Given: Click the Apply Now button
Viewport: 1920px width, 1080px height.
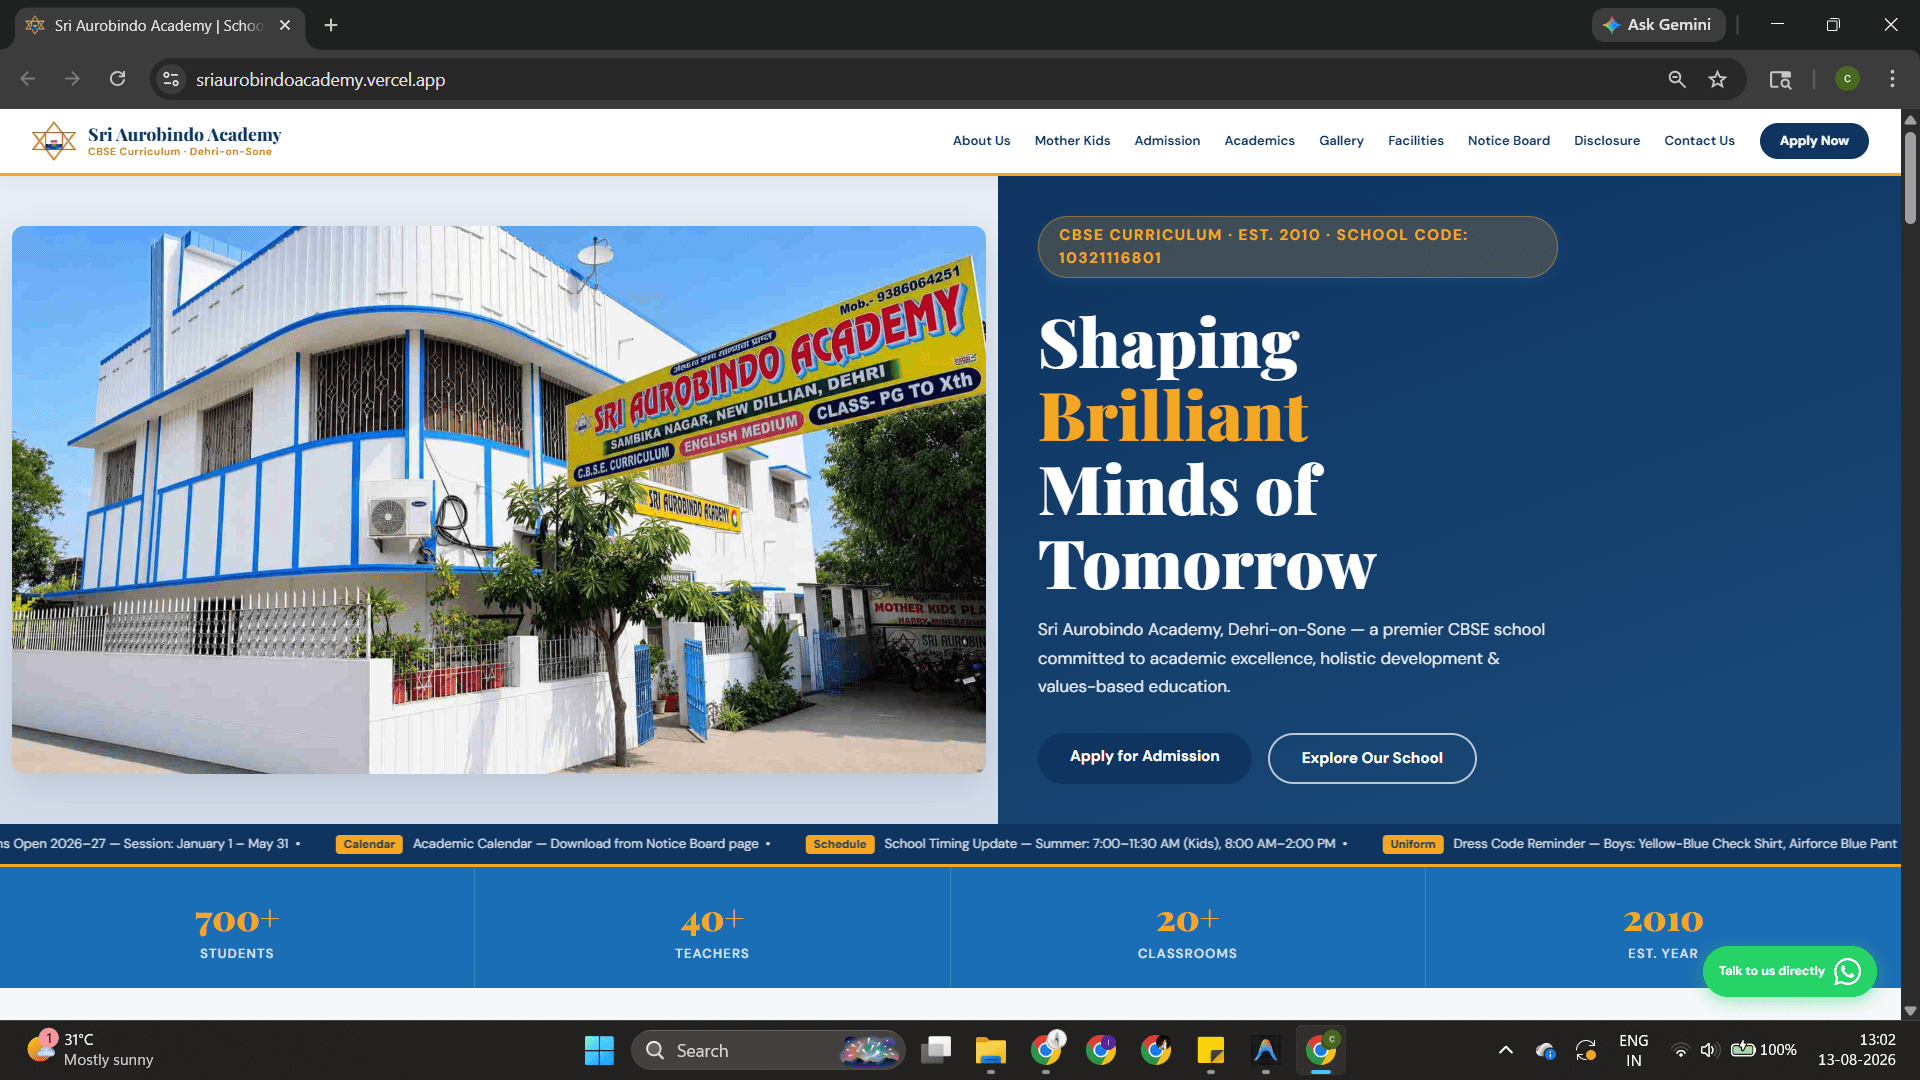Looking at the screenshot, I should click(x=1814, y=141).
